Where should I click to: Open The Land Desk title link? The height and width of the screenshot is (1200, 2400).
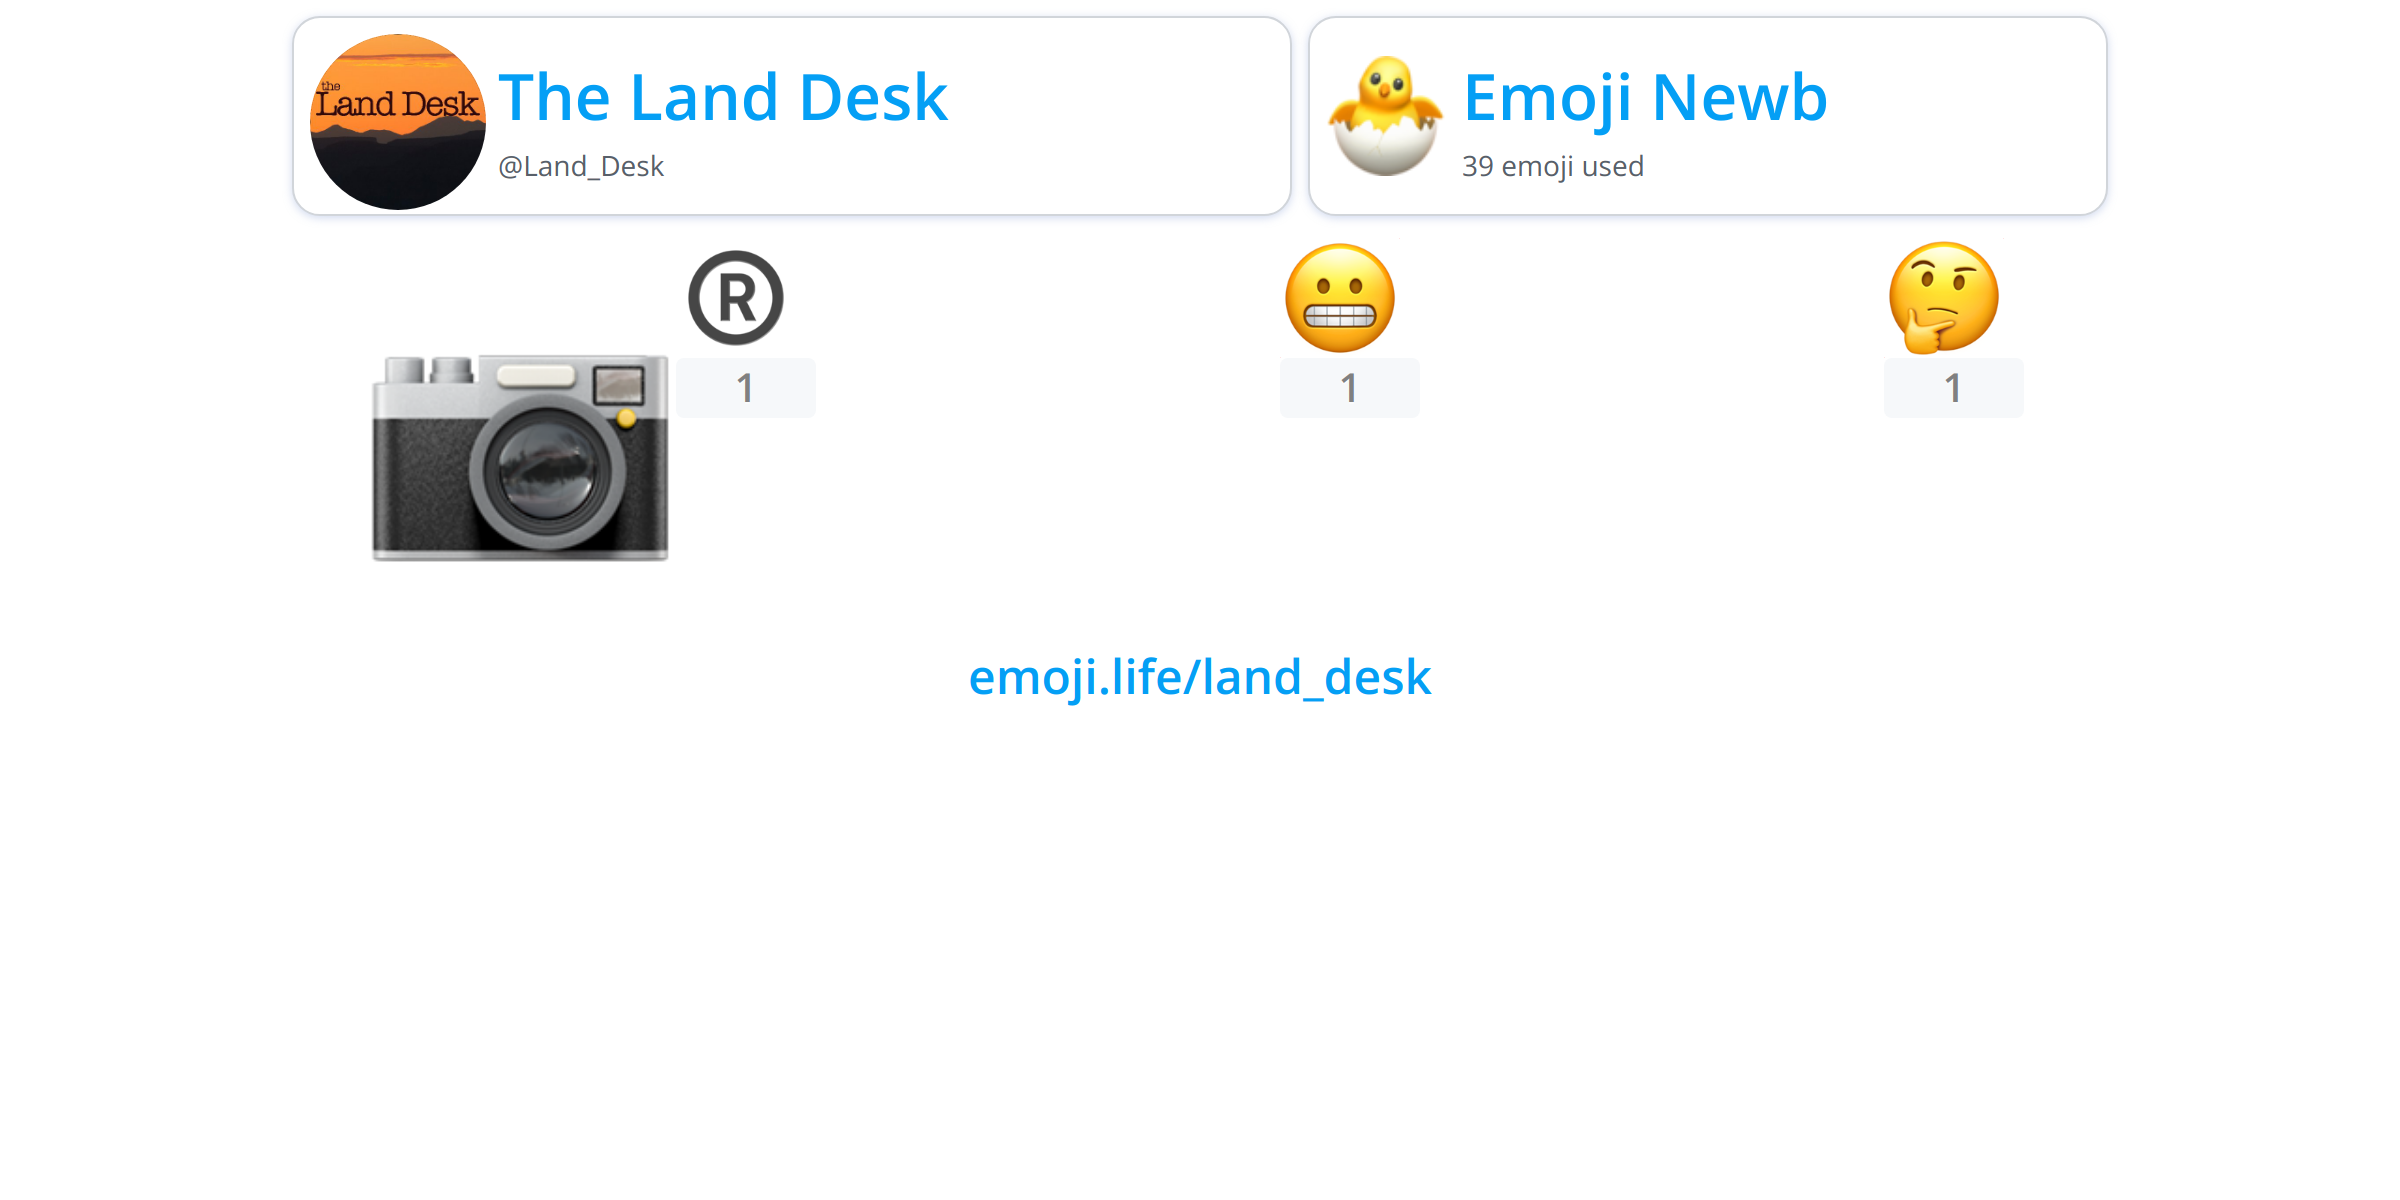point(723,97)
